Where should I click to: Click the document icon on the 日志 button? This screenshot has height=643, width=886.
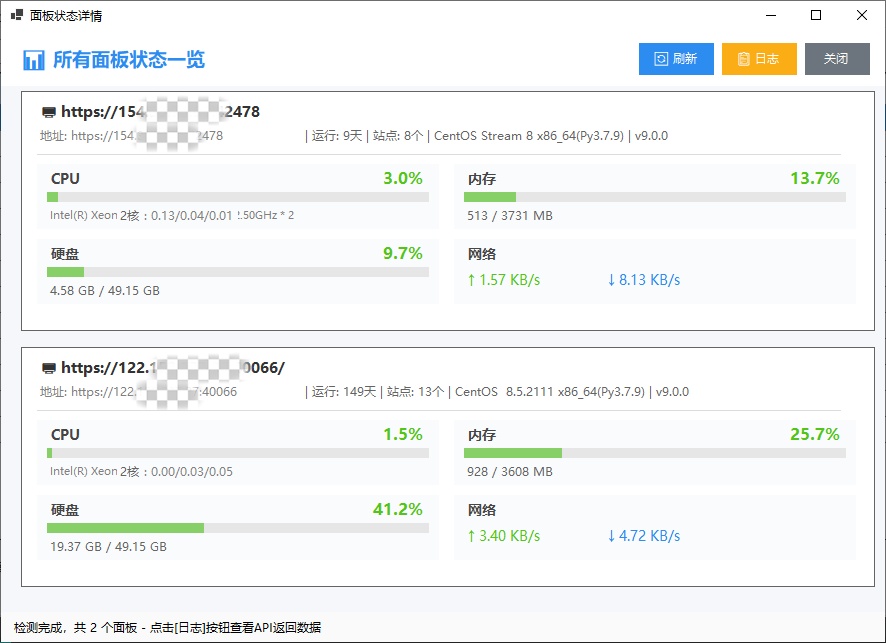pos(744,59)
